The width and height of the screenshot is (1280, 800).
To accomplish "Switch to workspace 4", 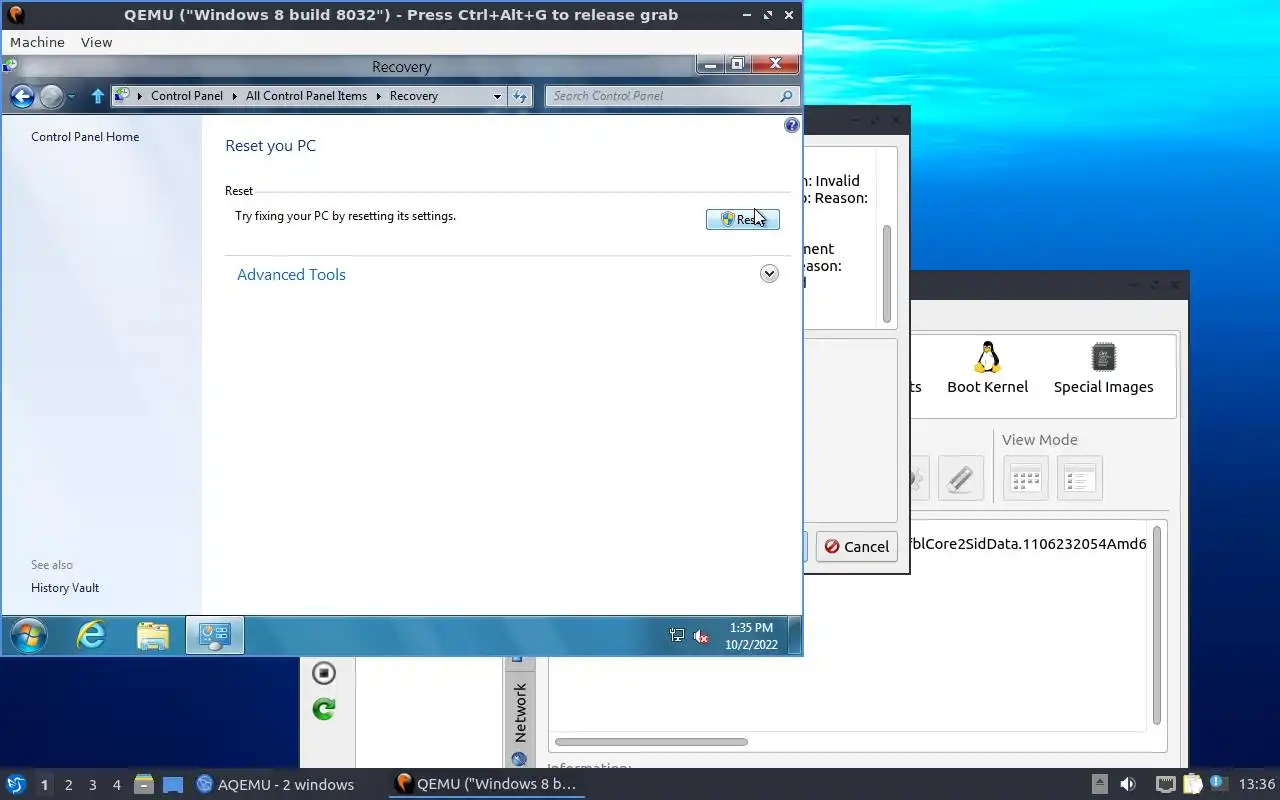I will coord(116,785).
